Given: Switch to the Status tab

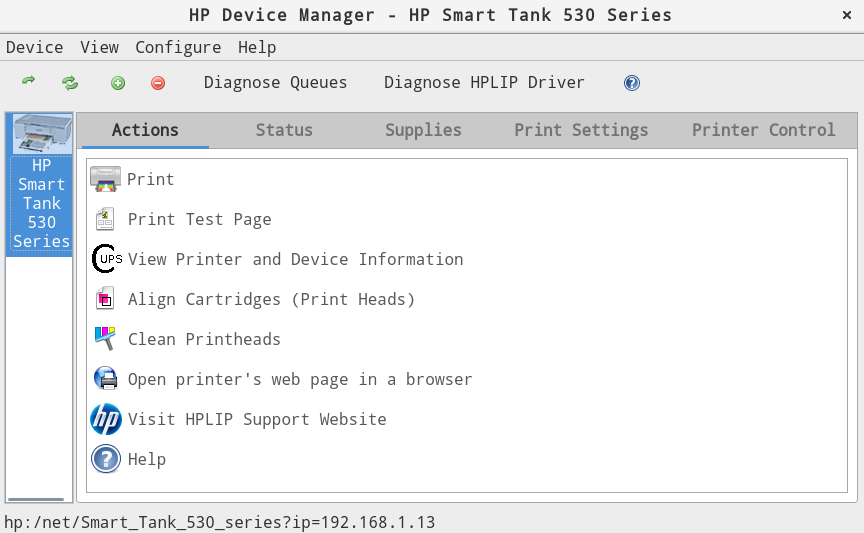Looking at the screenshot, I should click(284, 130).
